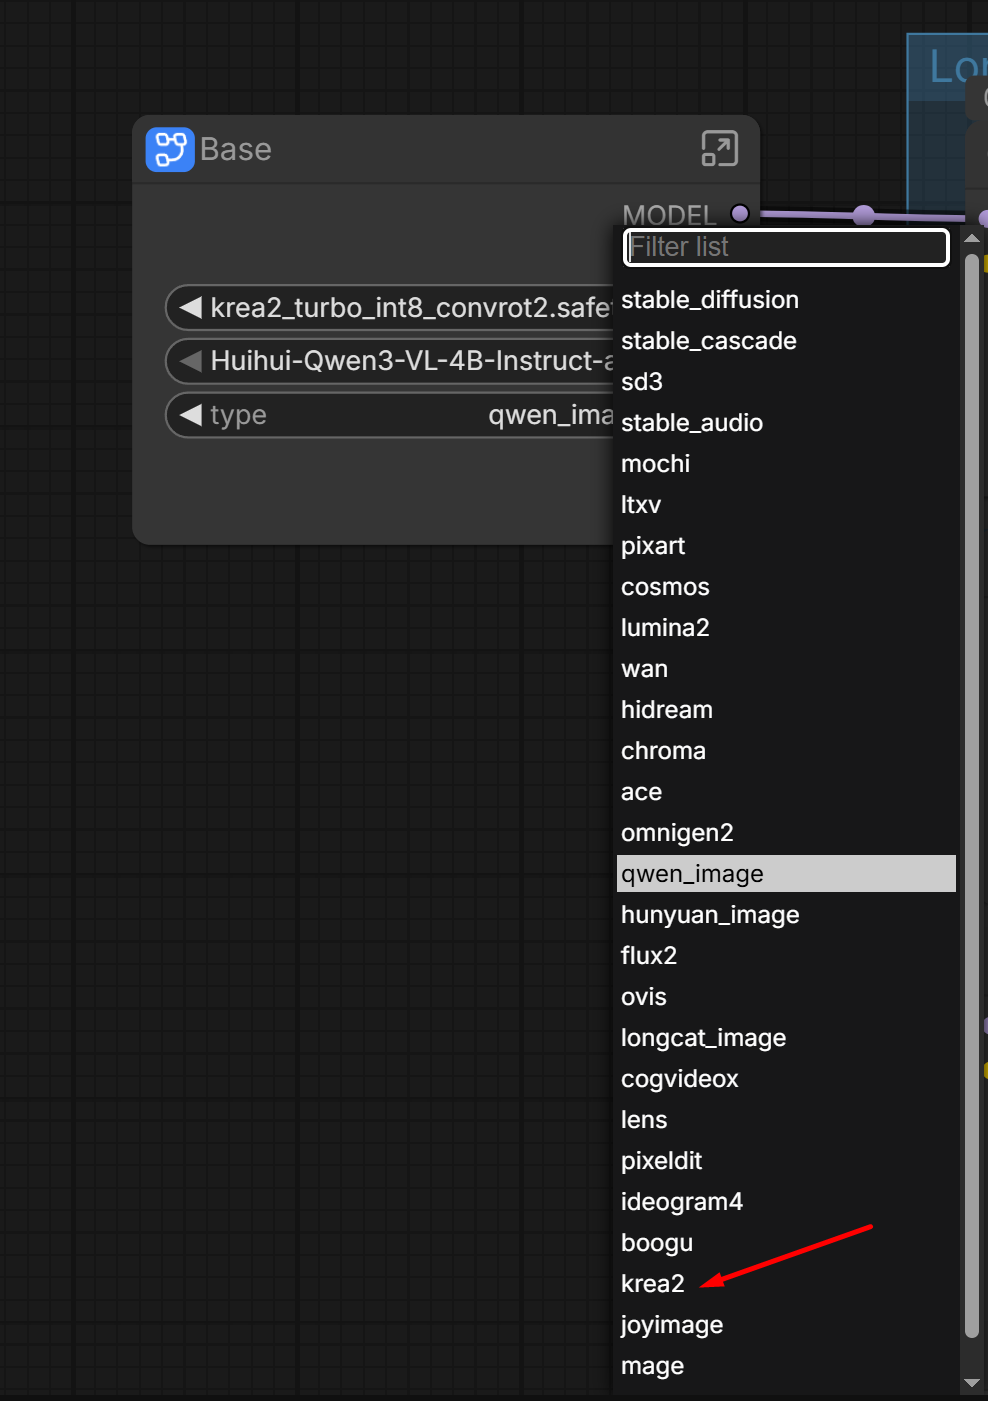Choose the lens option
This screenshot has height=1401, width=988.
click(786, 1120)
